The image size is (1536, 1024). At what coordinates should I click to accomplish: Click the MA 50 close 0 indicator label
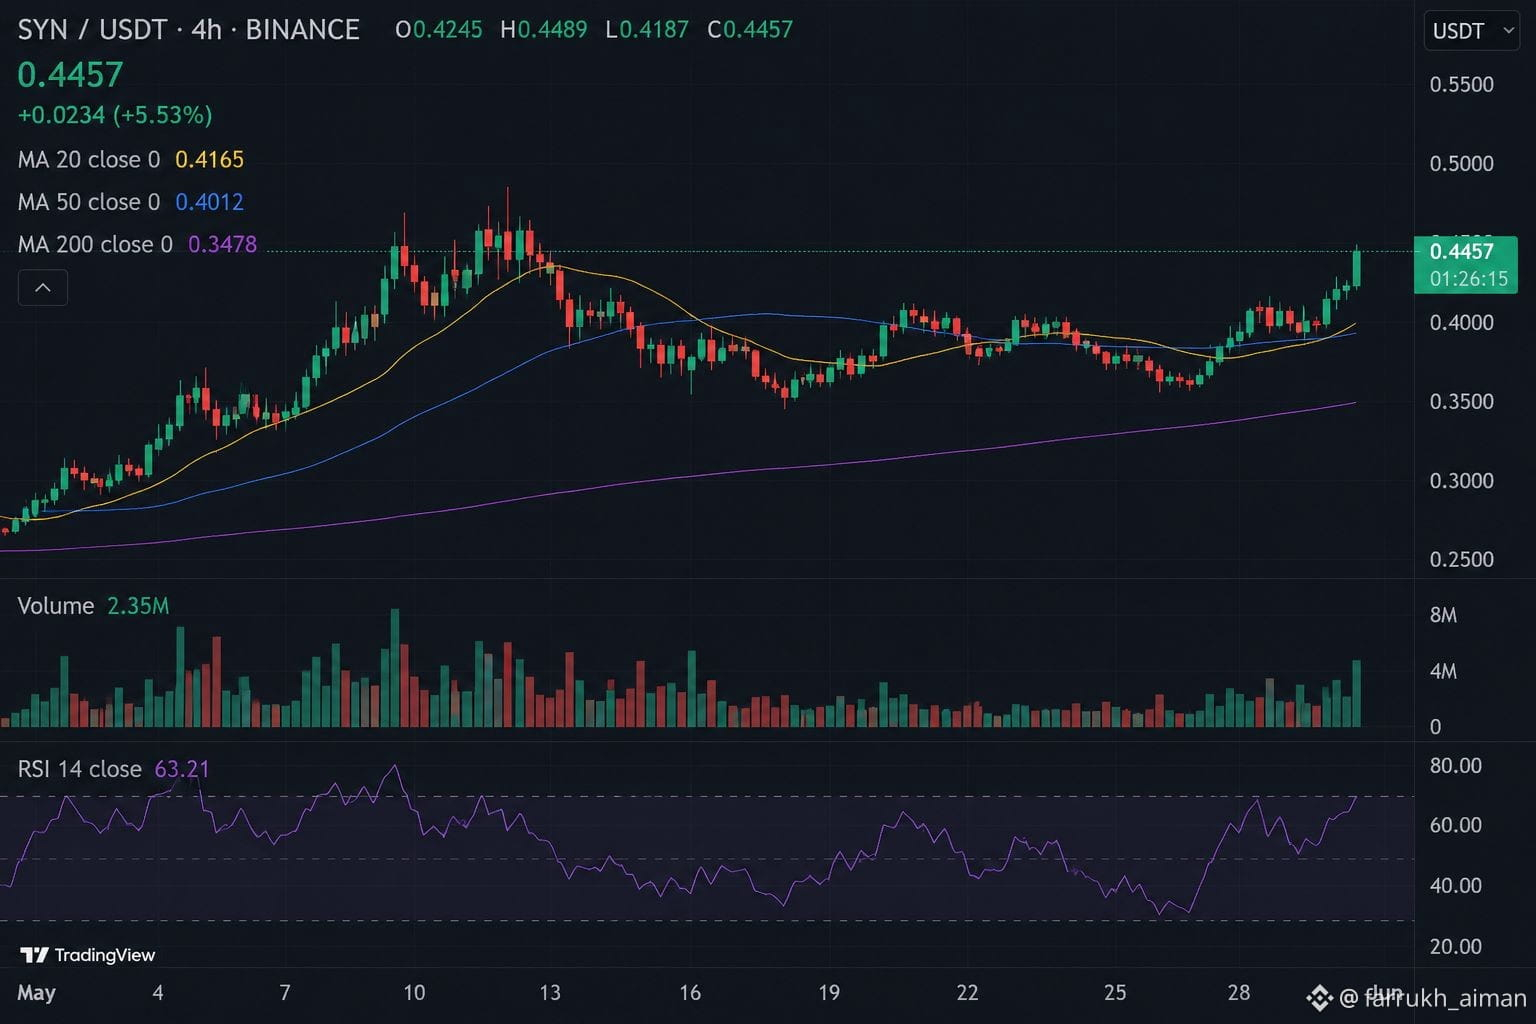coord(89,202)
